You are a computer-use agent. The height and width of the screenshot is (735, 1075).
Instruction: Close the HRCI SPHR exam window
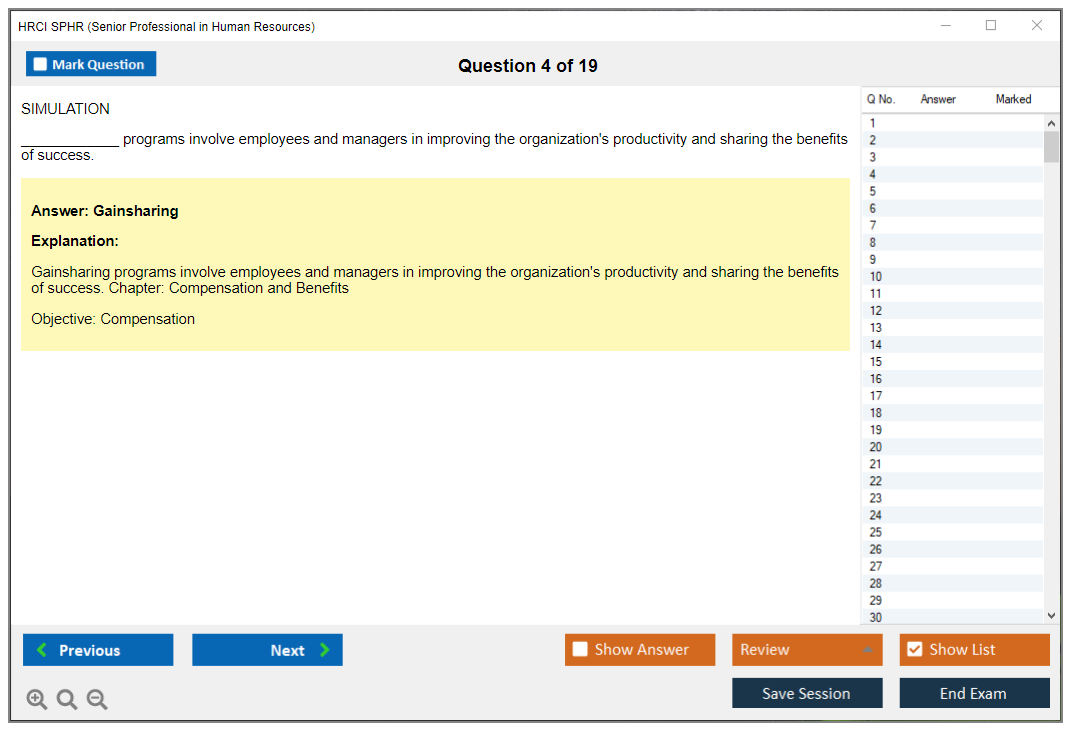click(1037, 26)
